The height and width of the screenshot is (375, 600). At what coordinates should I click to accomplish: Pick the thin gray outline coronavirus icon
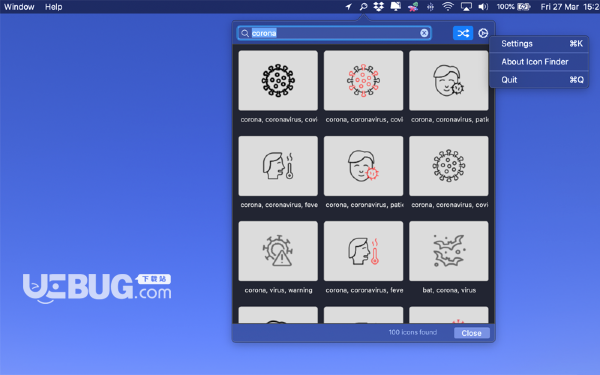[x=449, y=166]
